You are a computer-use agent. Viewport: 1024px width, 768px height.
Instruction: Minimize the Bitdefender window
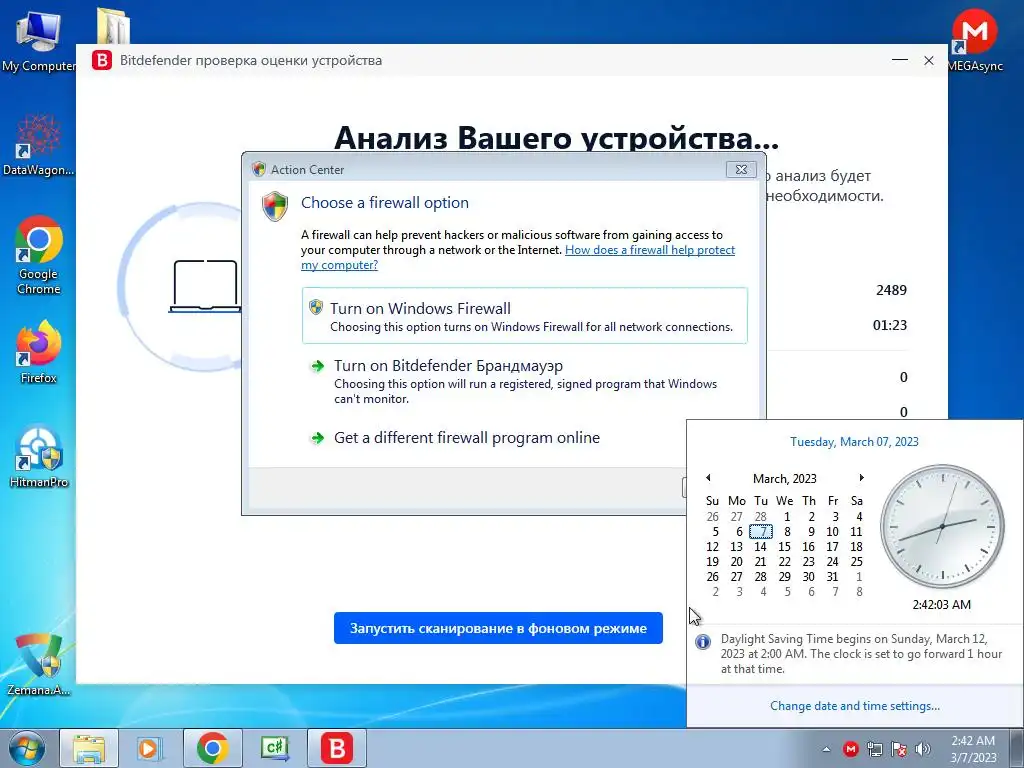pos(900,60)
